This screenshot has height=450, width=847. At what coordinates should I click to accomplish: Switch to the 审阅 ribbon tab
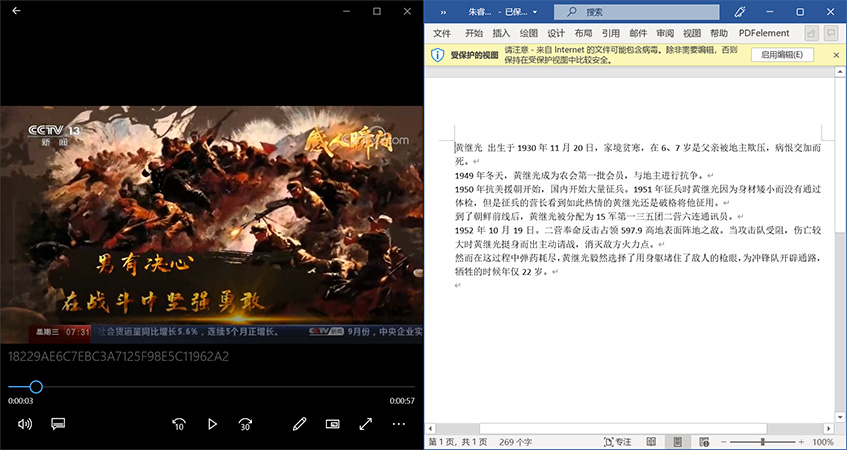point(665,33)
